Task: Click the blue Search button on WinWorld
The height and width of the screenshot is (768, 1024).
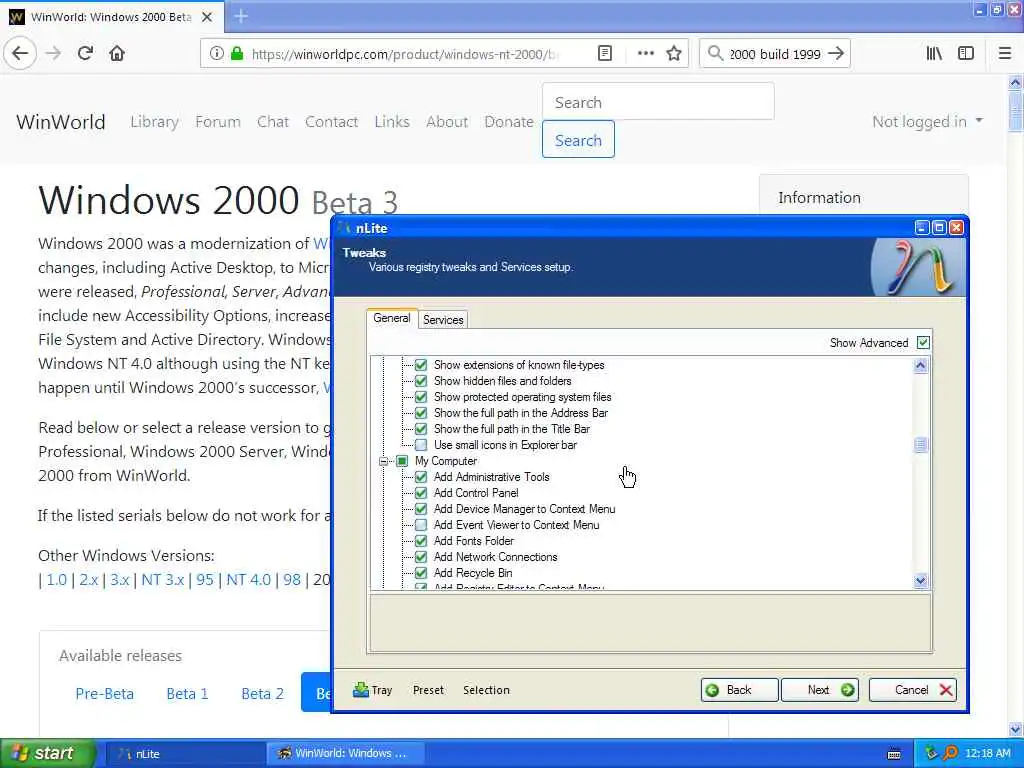Action: (578, 140)
